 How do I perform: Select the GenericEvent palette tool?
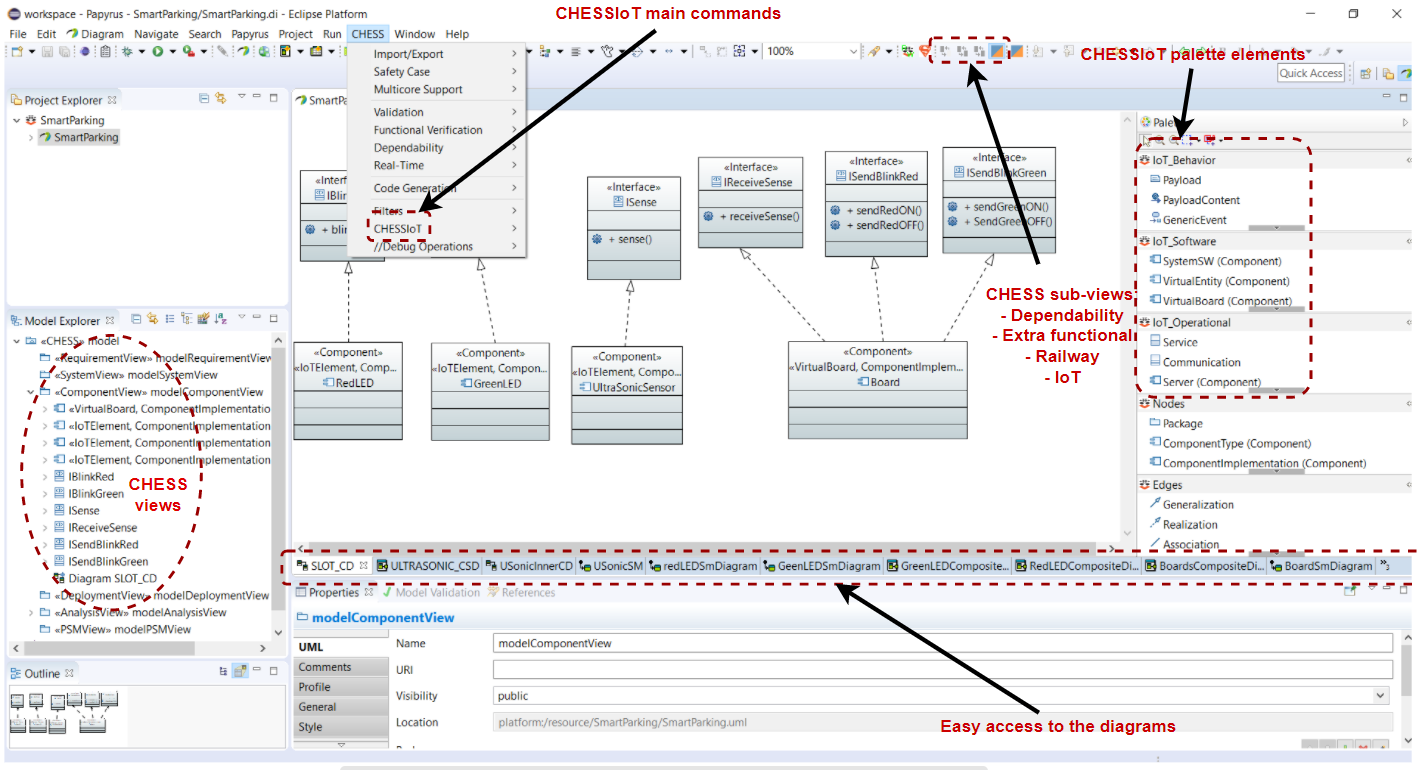1188,220
